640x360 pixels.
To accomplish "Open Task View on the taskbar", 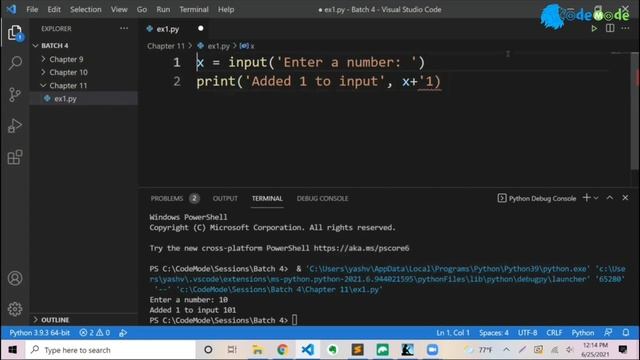I will point(232,350).
